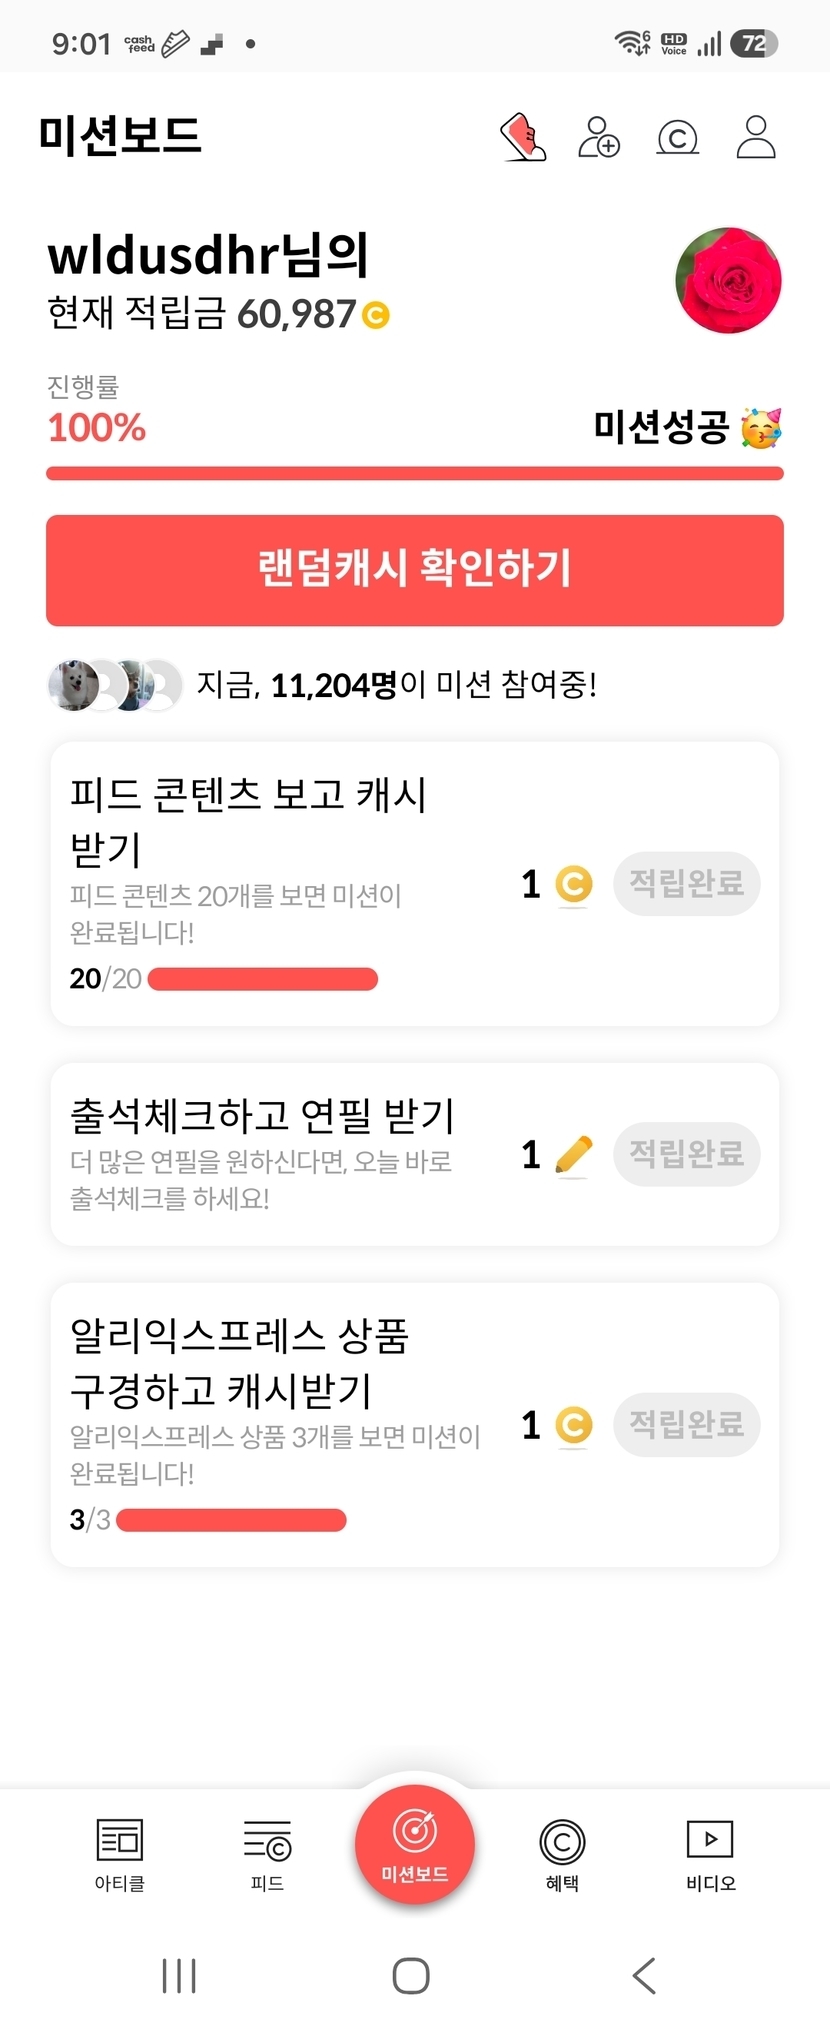Tap the 20/20 feed progress bar

263,979
